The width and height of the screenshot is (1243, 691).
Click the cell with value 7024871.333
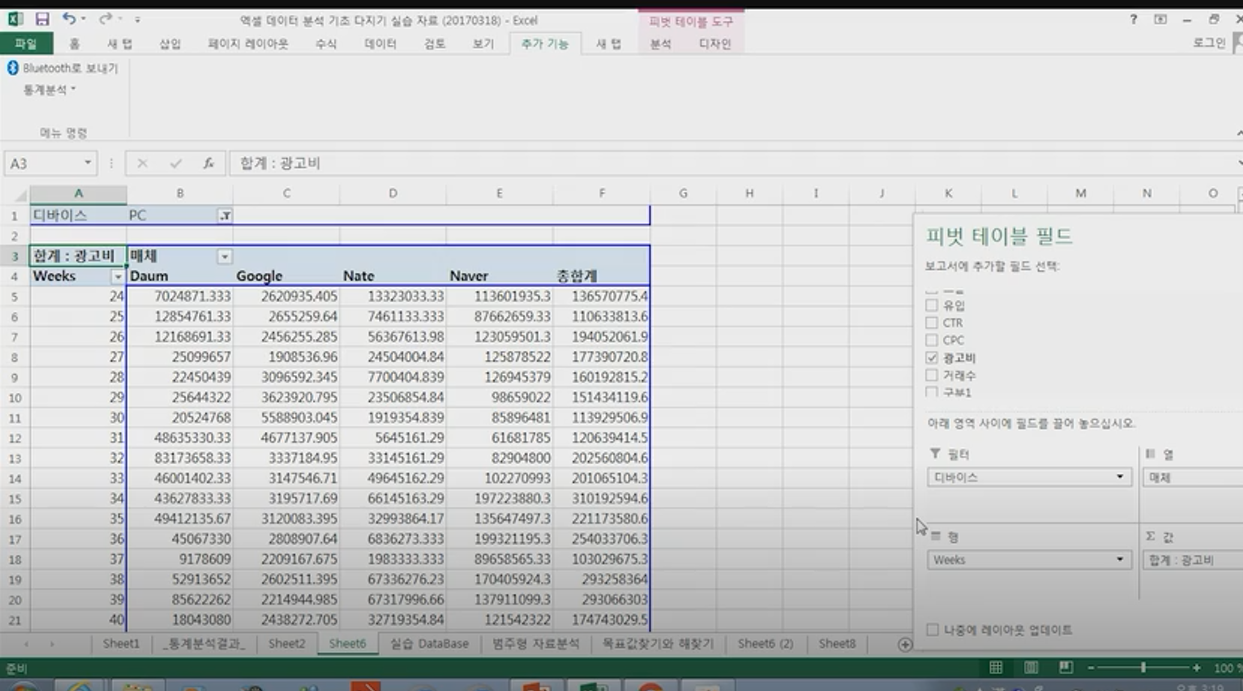click(x=180, y=296)
